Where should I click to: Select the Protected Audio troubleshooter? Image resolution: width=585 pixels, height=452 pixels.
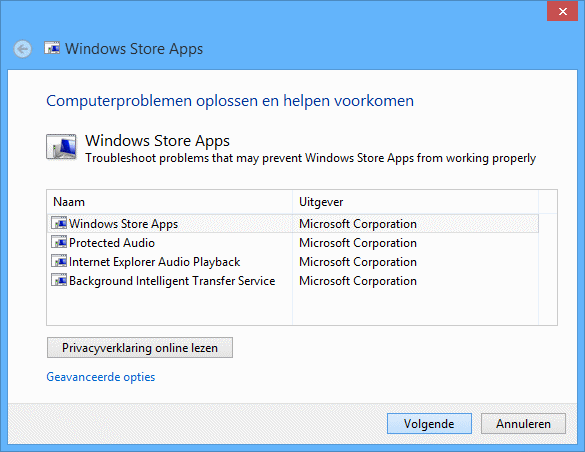(x=293, y=242)
